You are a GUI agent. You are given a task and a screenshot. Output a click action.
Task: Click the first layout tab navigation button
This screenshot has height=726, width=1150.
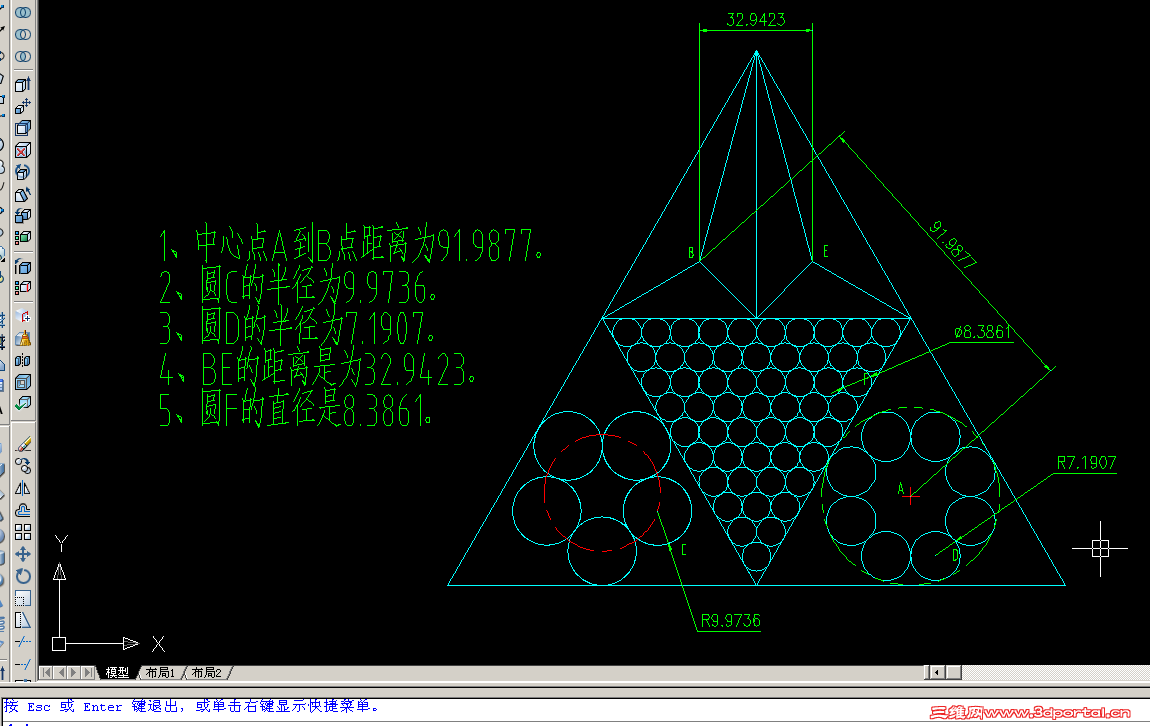[x=45, y=672]
